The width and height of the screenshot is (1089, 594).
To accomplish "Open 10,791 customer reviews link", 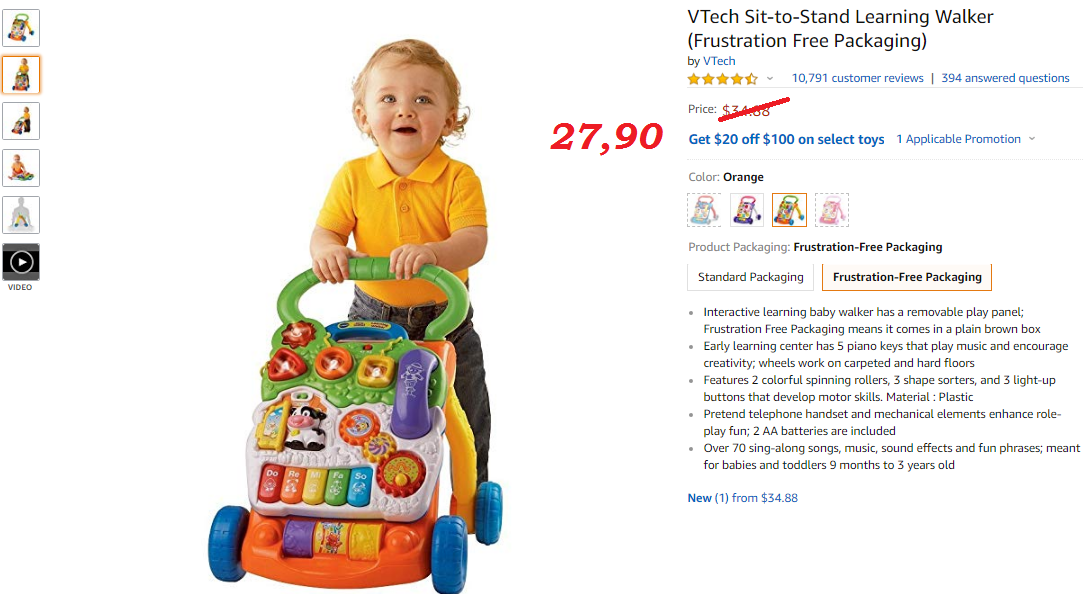I will tap(857, 79).
